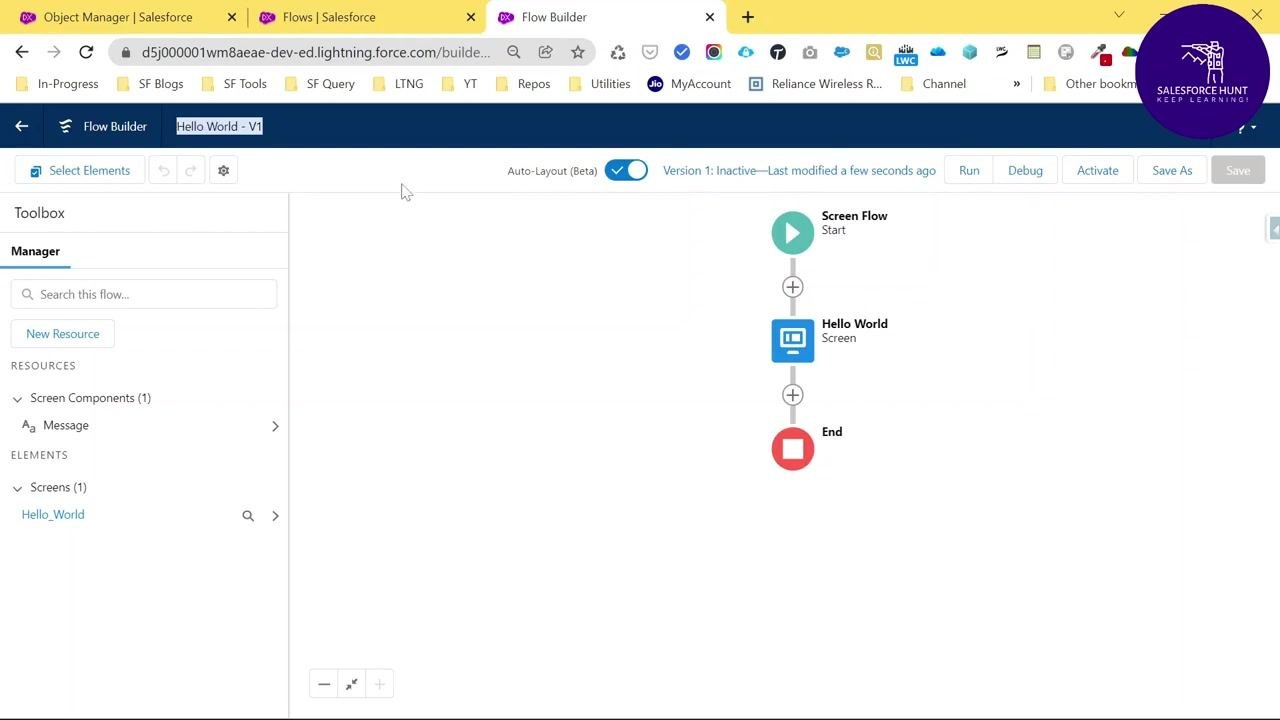Click the Flow Builder back arrow
1280x720 pixels.
(x=22, y=126)
